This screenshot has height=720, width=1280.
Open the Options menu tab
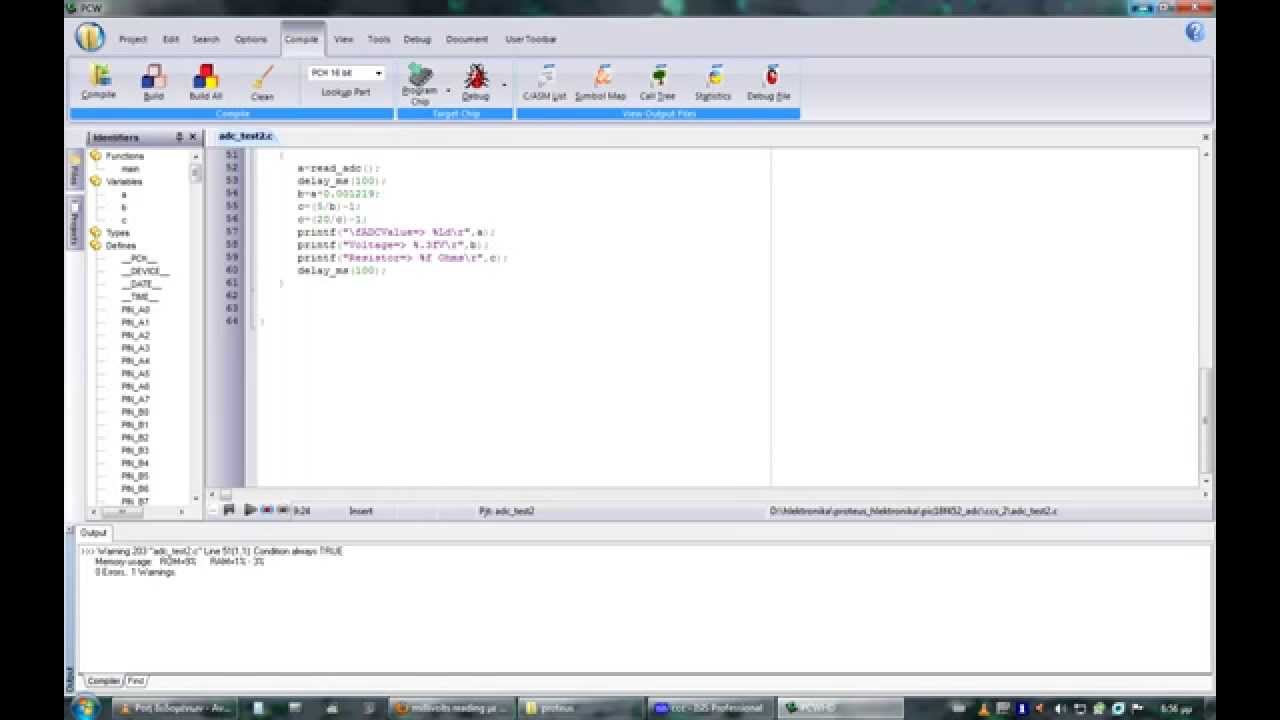tap(251, 39)
